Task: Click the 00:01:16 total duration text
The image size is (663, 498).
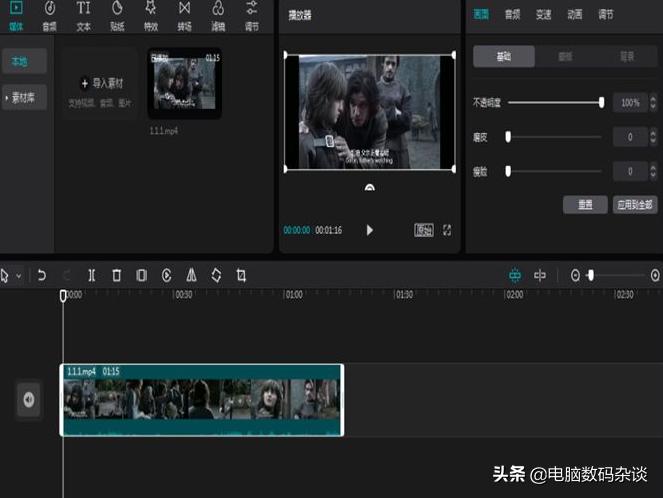Action: (329, 230)
